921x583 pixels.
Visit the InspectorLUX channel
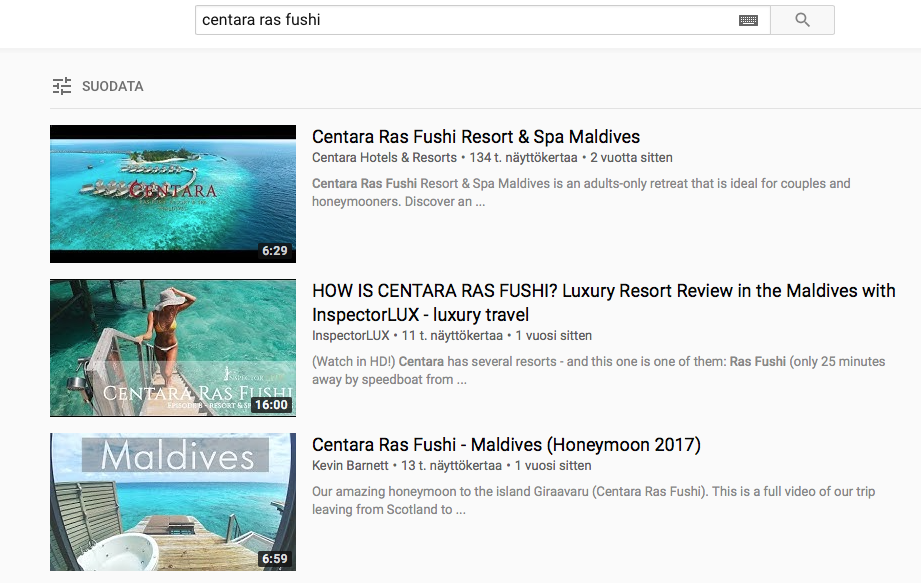350,336
